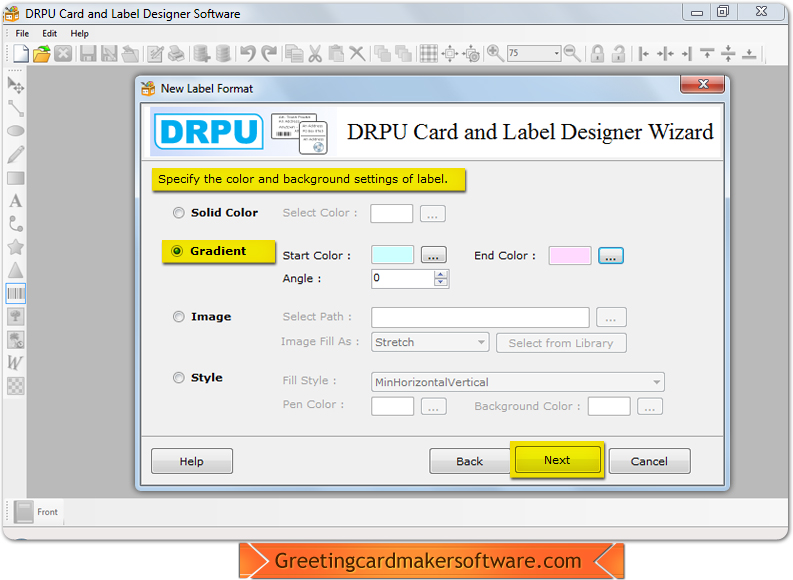Click the Angle input field
793x580 pixels.
[x=403, y=279]
